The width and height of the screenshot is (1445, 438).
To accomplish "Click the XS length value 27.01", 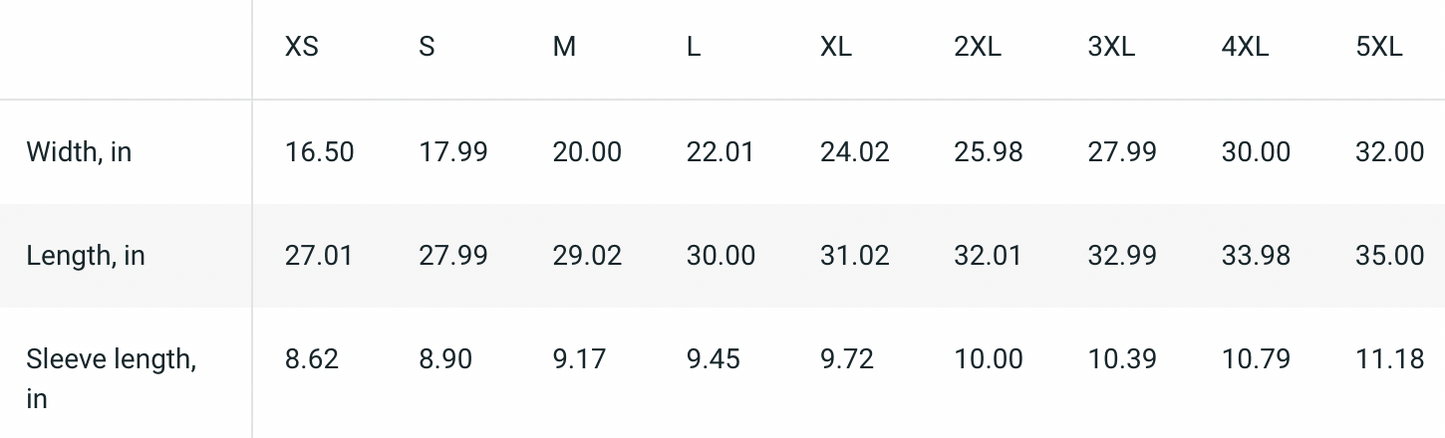I will coord(319,255).
